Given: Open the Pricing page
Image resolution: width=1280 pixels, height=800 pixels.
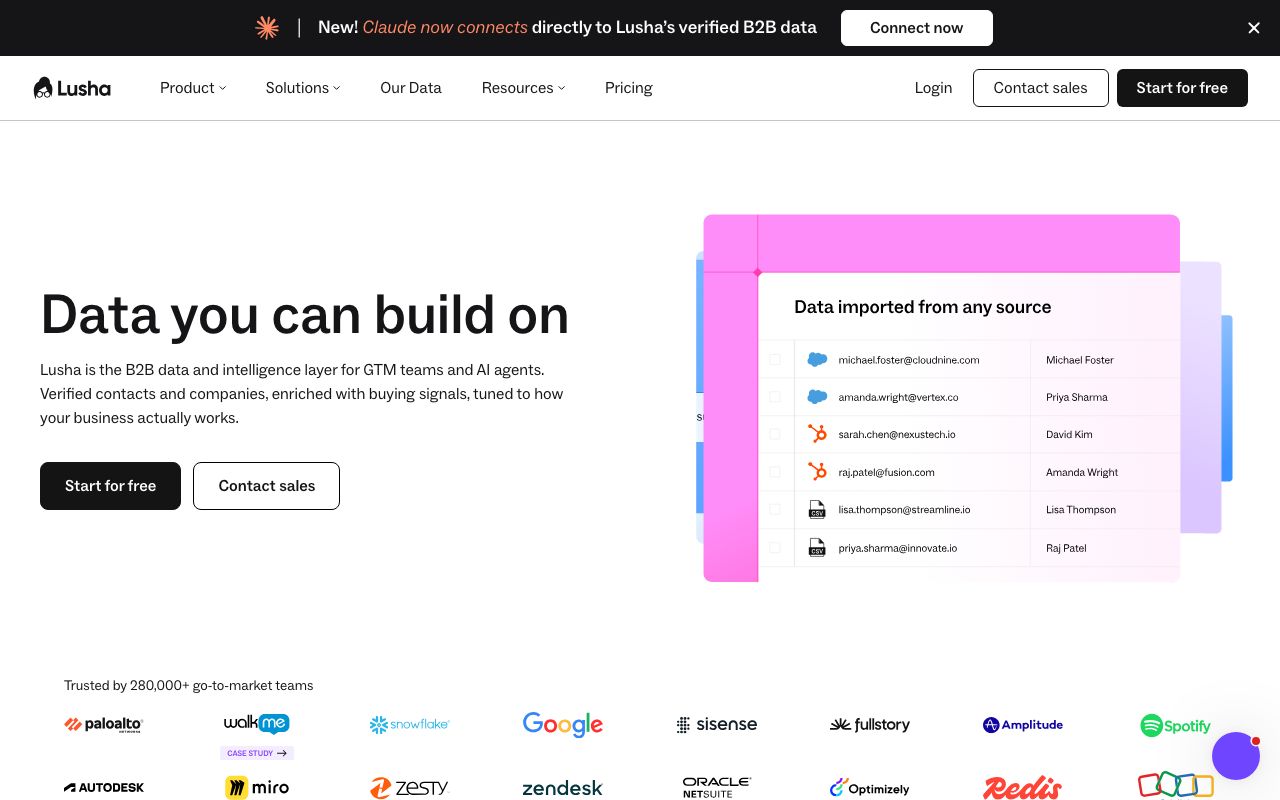Looking at the screenshot, I should point(629,88).
